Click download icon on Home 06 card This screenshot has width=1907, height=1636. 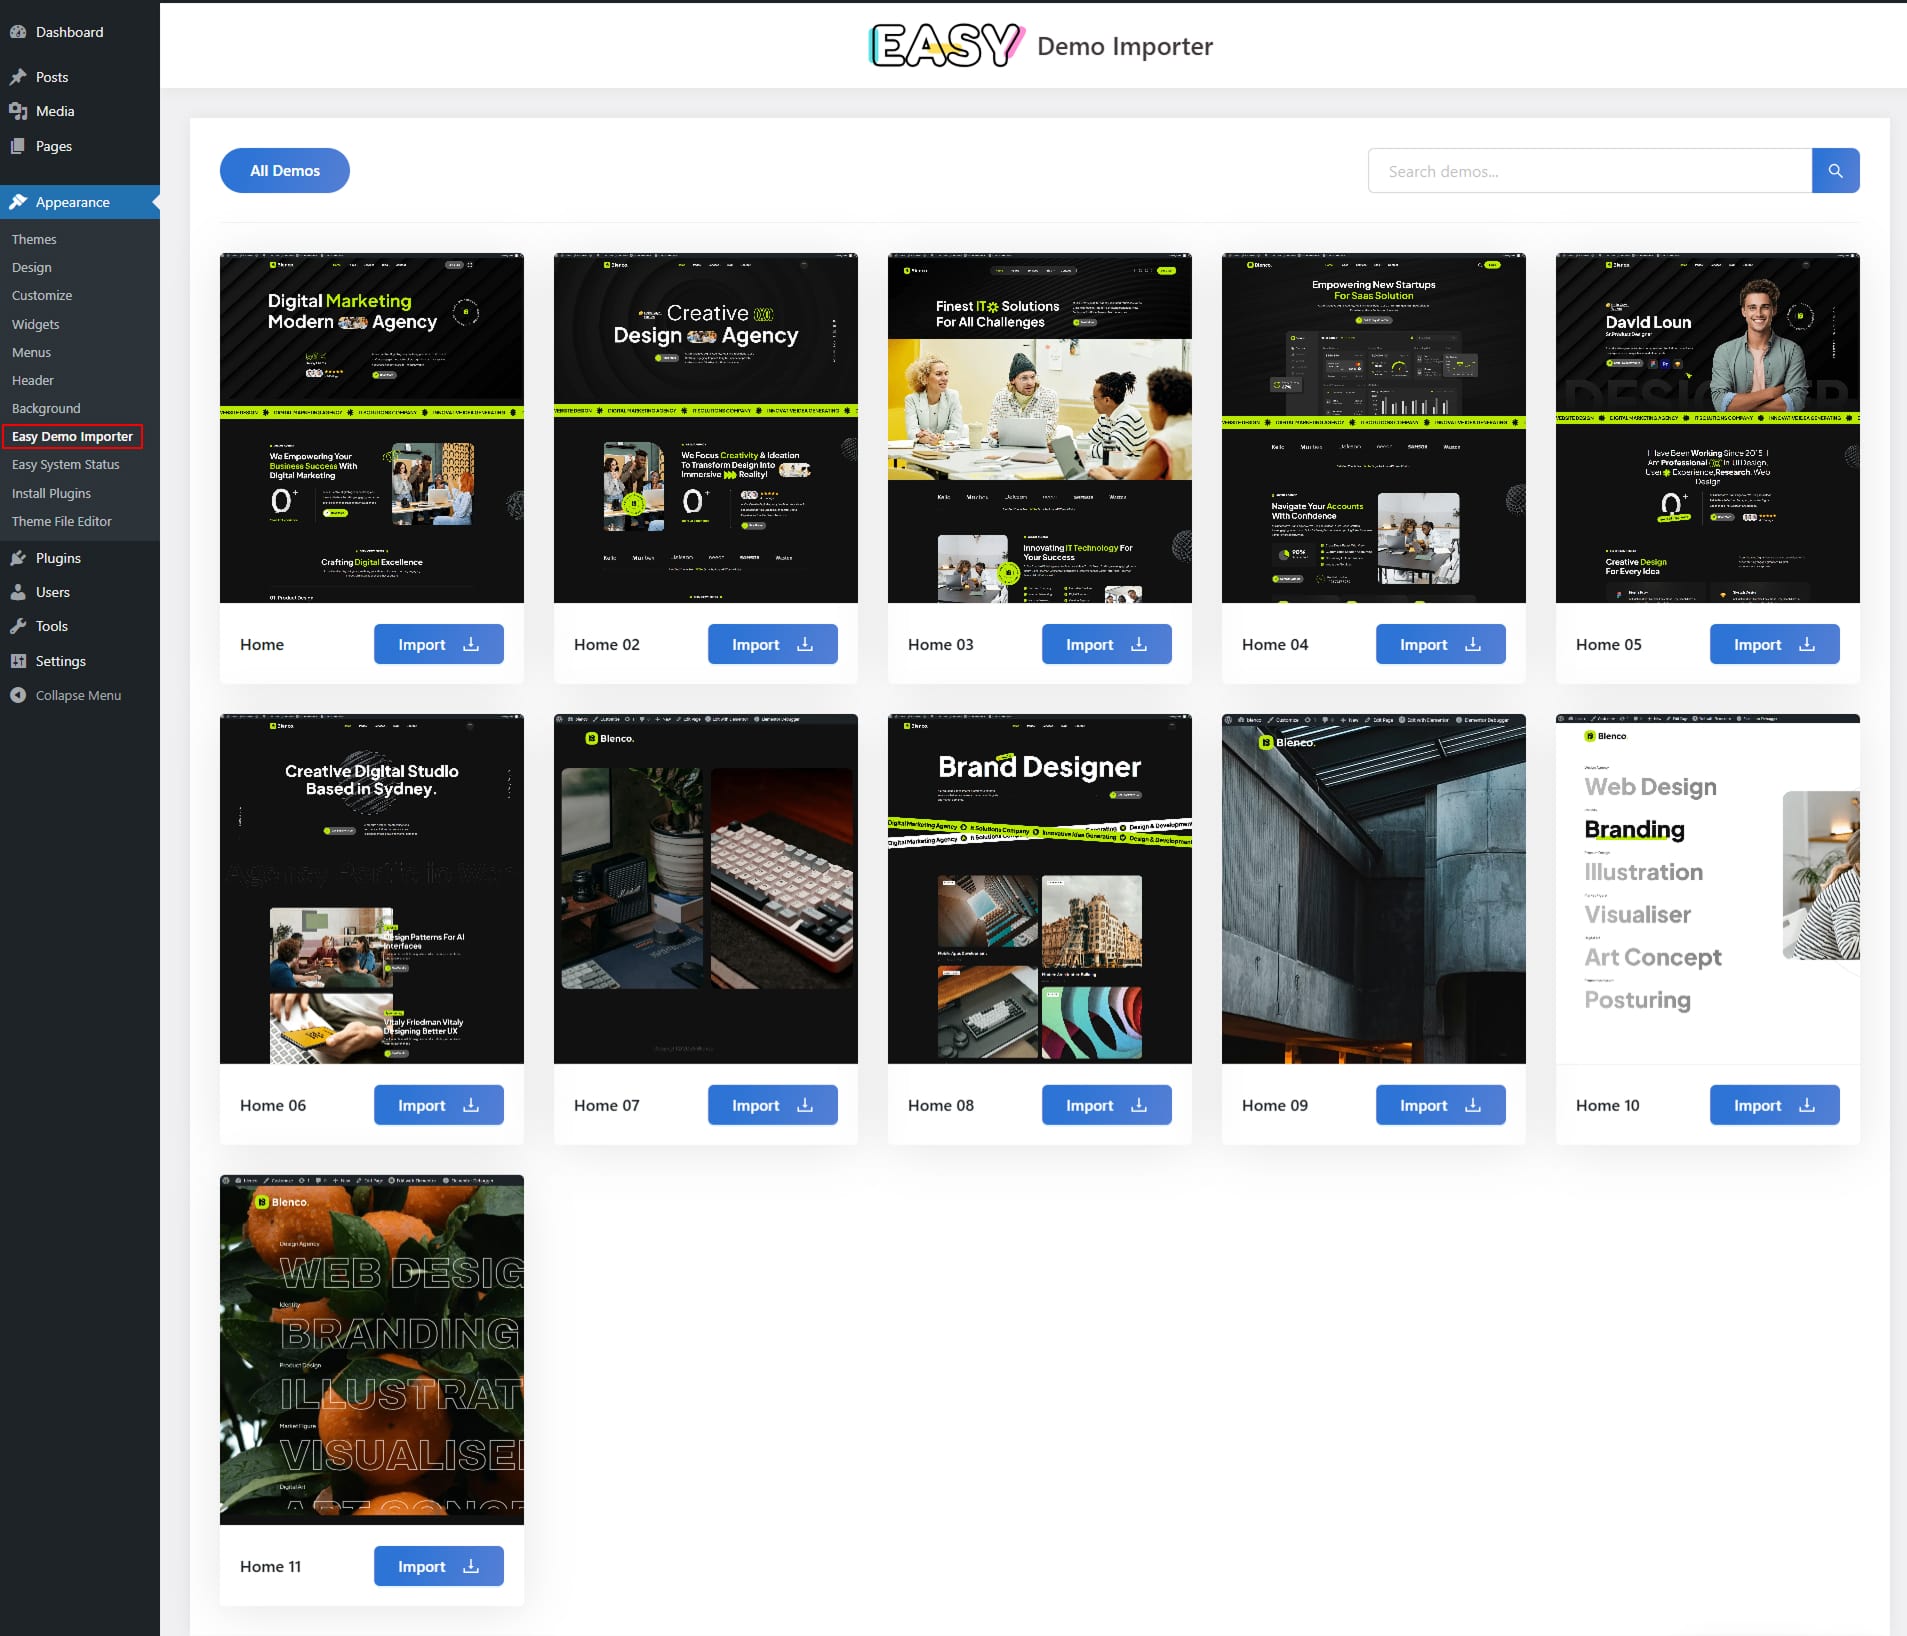pos(471,1105)
